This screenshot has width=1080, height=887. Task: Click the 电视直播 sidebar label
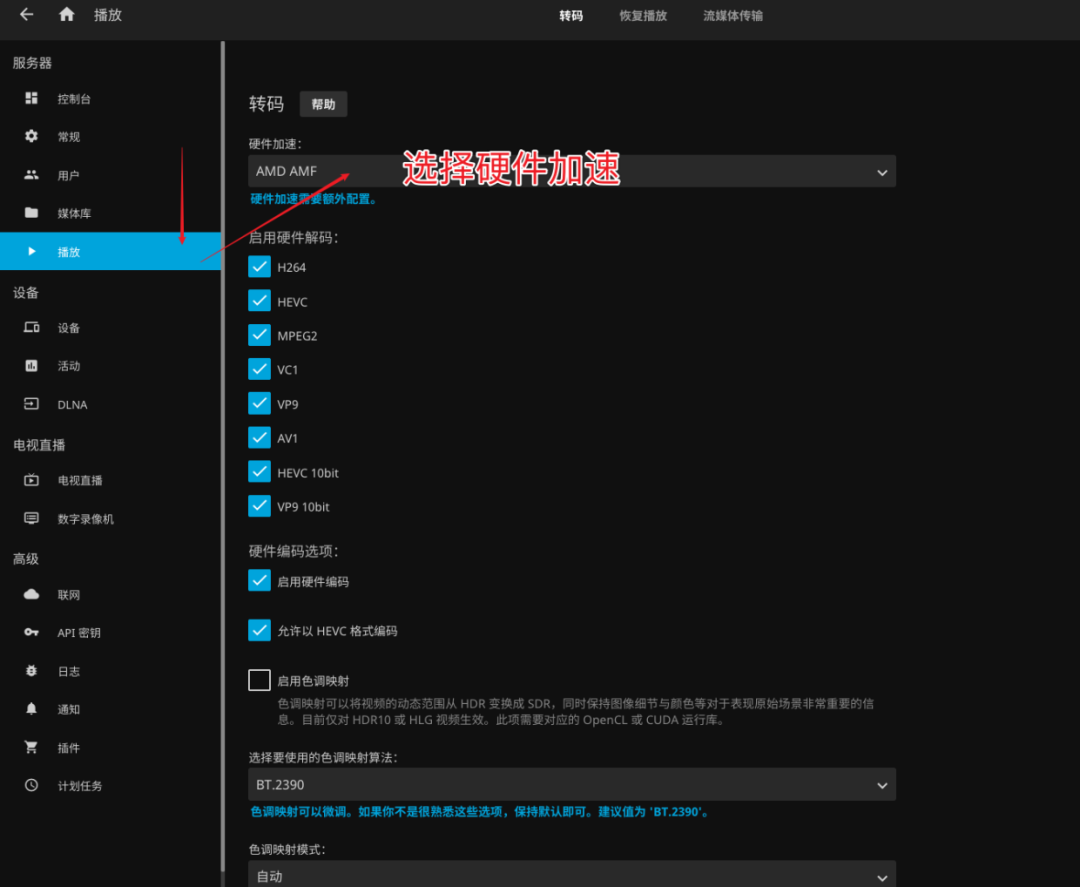[x=80, y=481]
